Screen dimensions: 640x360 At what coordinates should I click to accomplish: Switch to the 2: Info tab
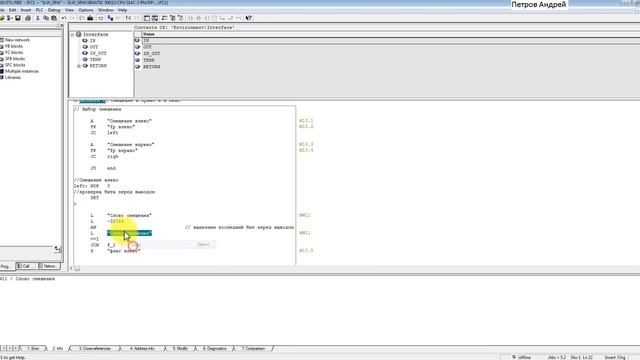click(58, 349)
